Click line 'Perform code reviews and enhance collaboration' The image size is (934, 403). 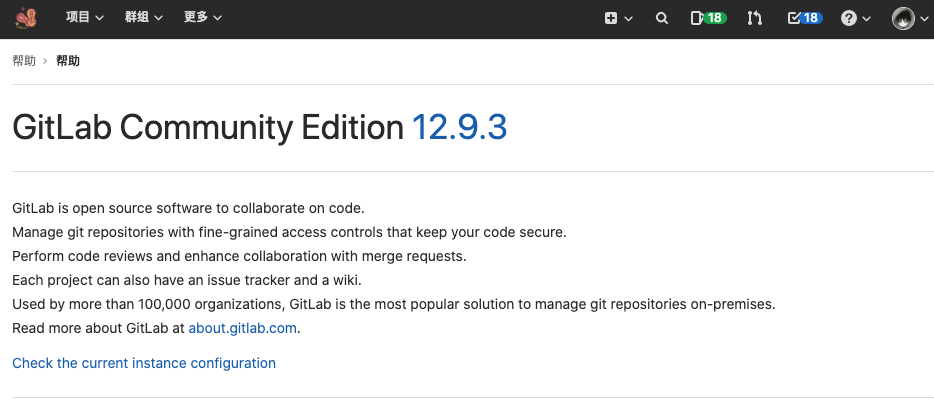point(239,257)
